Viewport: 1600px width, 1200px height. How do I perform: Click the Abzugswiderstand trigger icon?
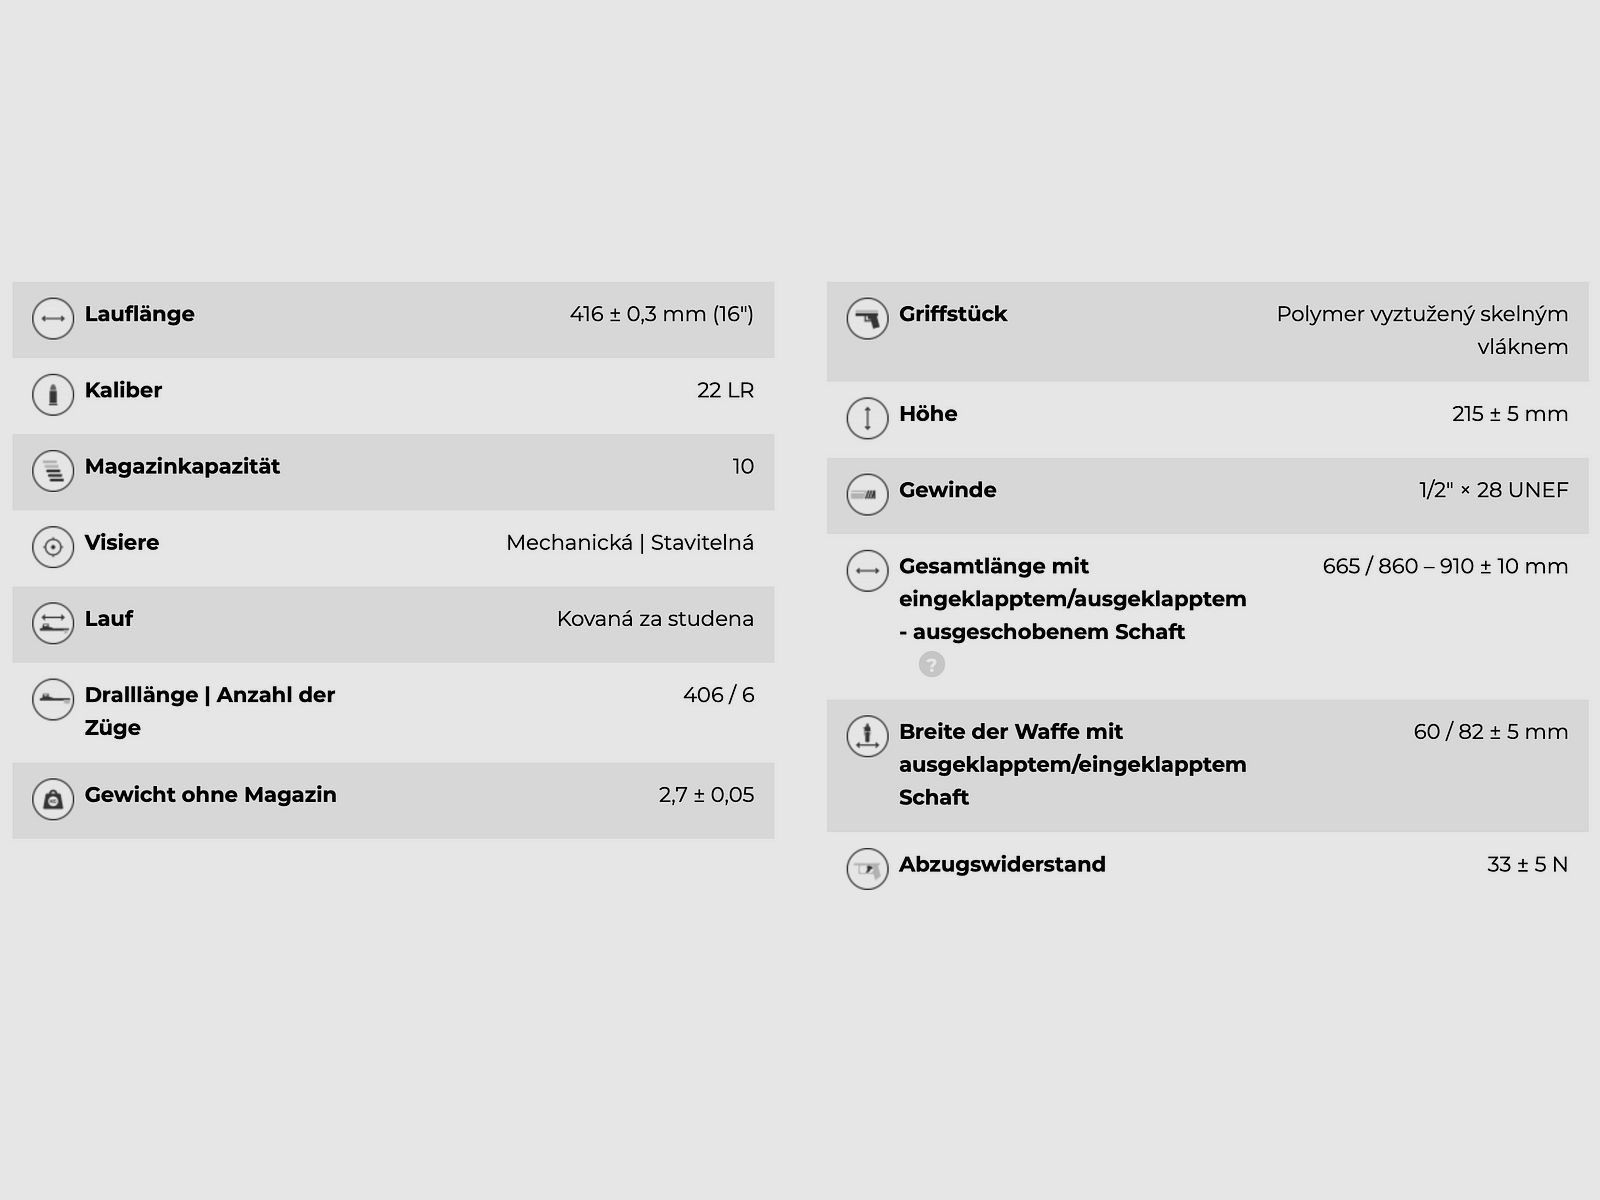[867, 869]
